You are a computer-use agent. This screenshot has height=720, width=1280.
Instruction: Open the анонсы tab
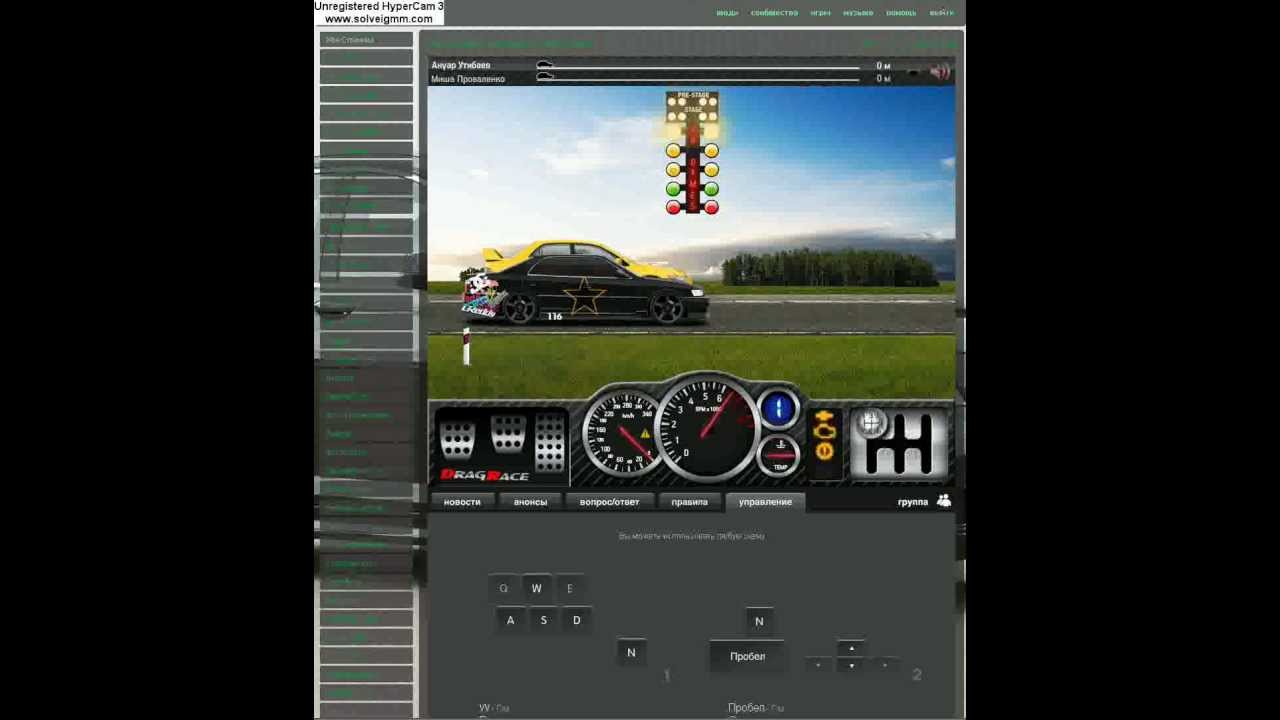tap(530, 502)
